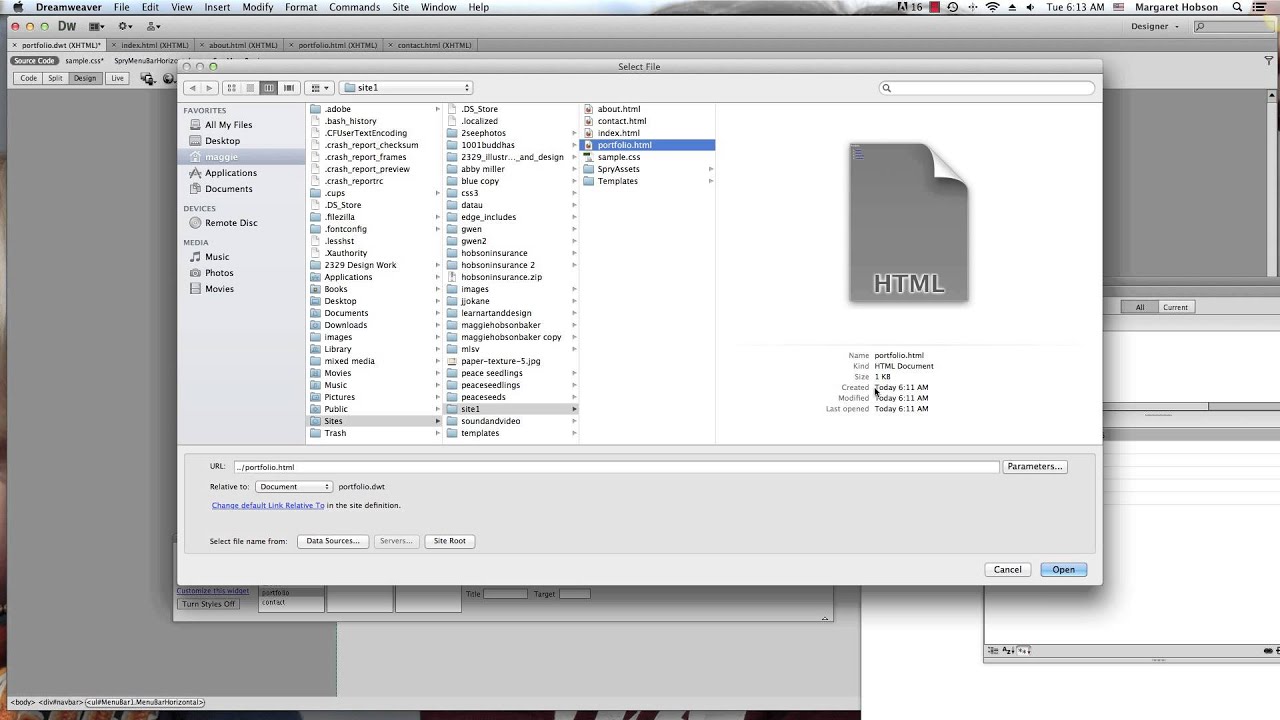Edit the URL text field

click(x=615, y=467)
